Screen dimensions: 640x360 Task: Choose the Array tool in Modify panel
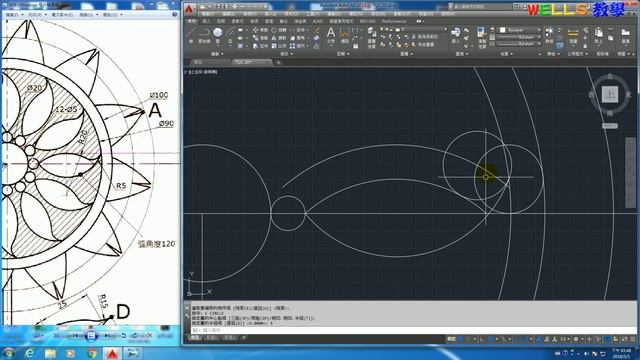point(298,46)
